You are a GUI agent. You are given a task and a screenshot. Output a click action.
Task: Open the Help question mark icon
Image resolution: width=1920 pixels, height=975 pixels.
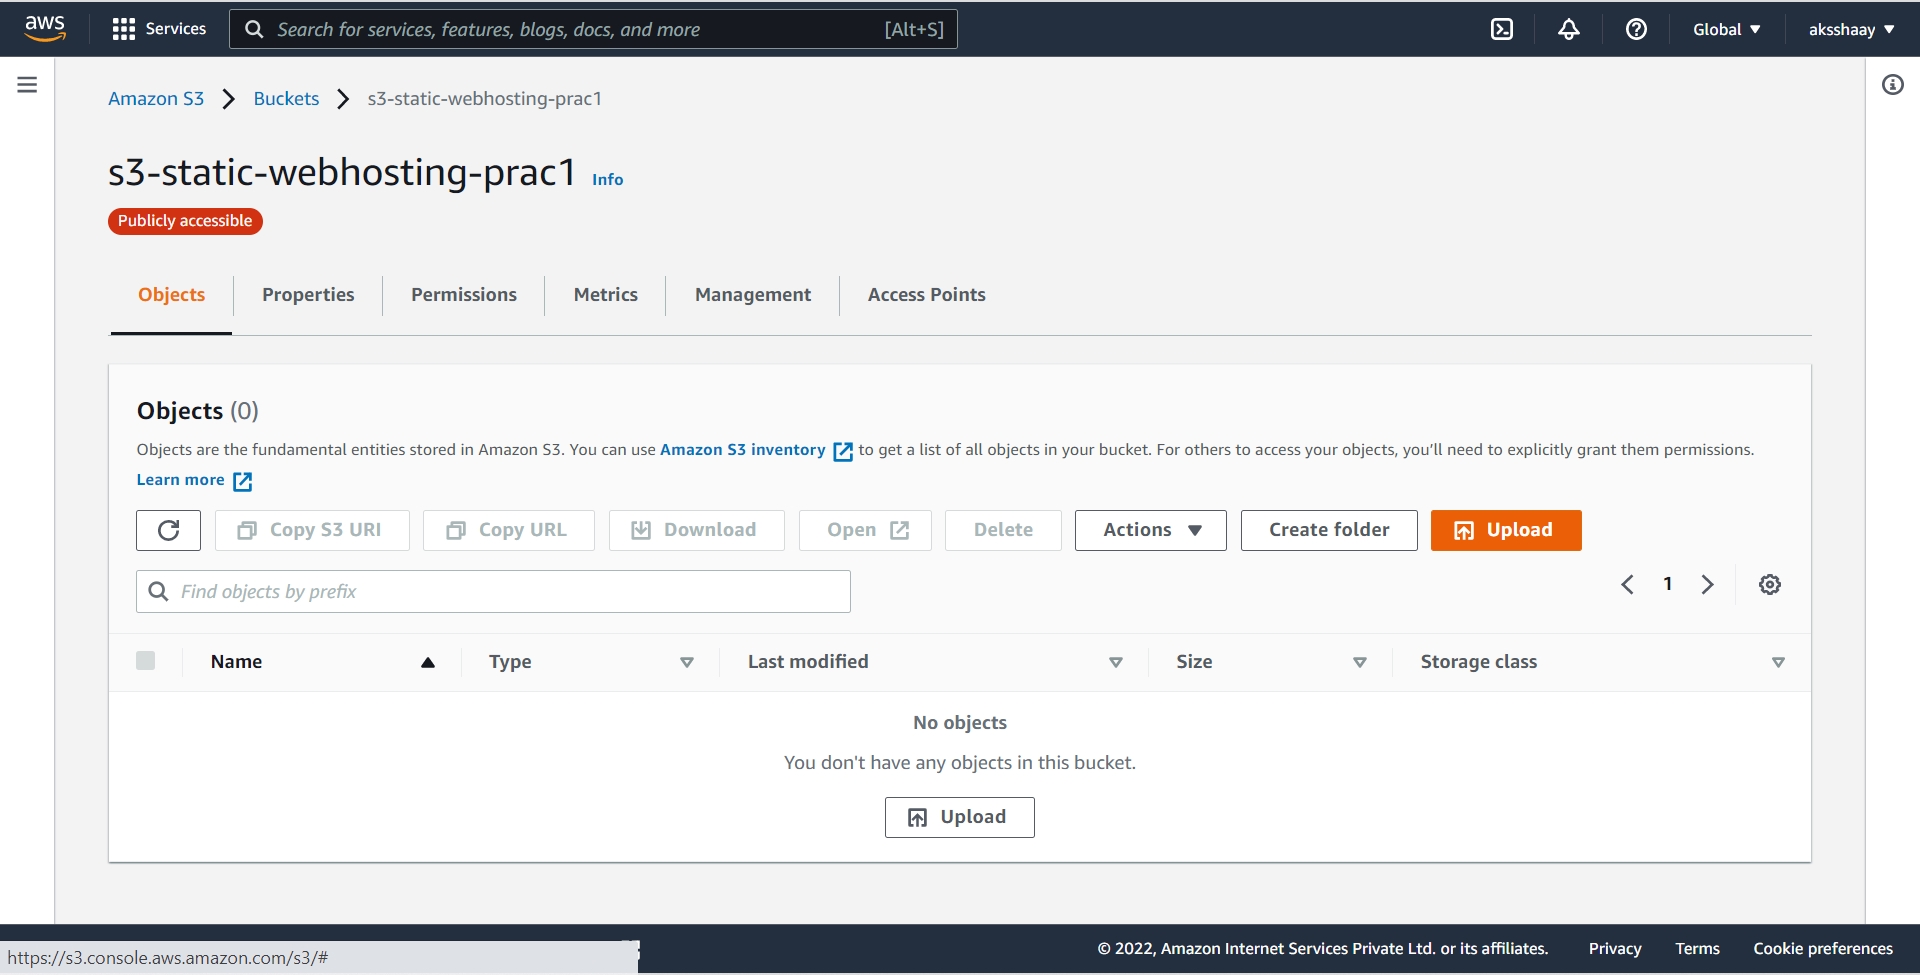(x=1636, y=29)
